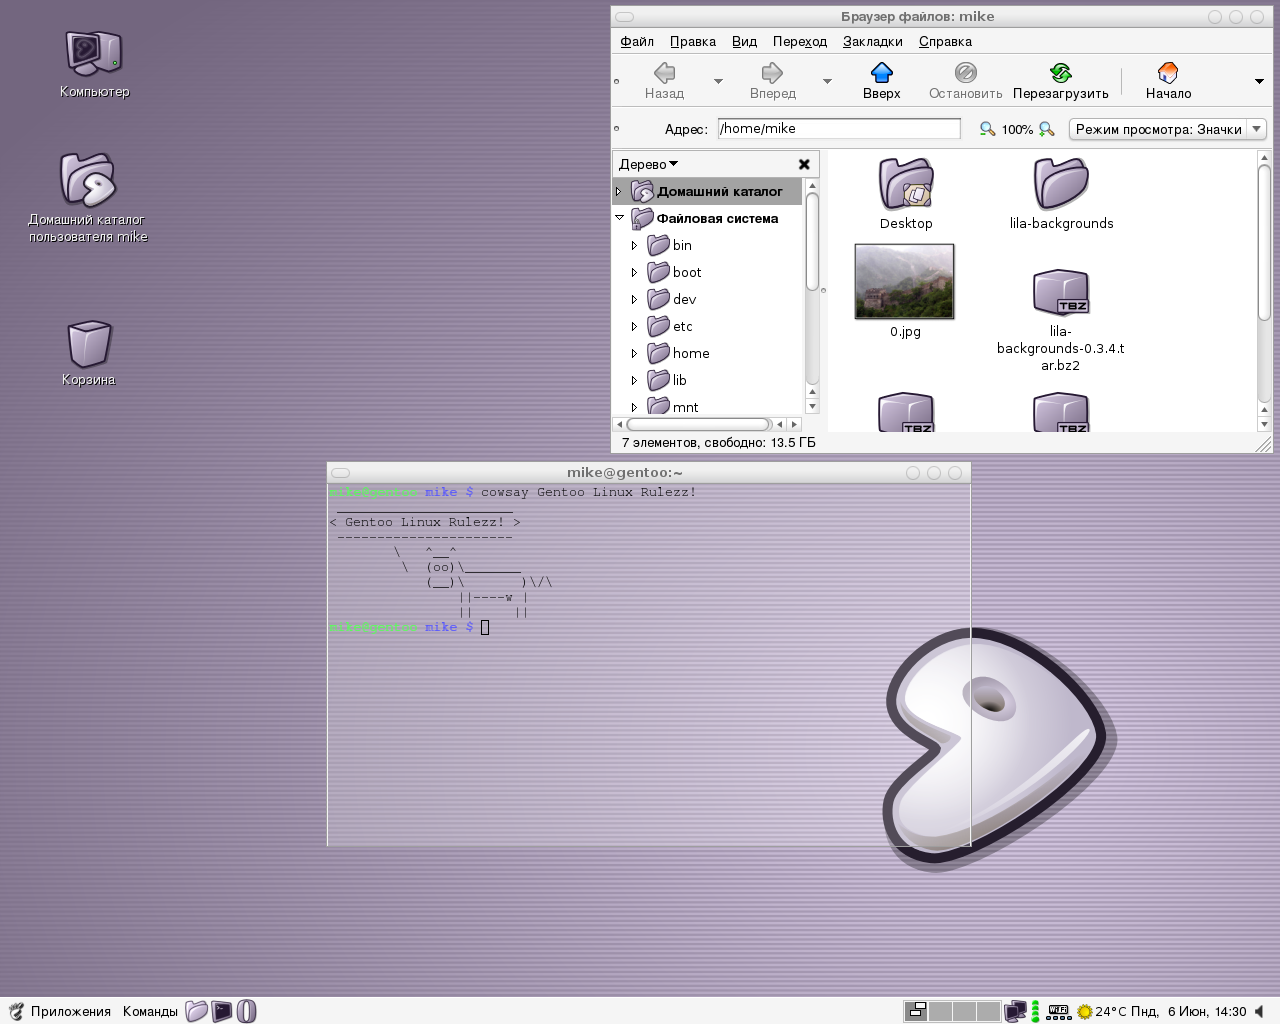
Task: Close the Дерево sidebar with the X
Action: pos(804,164)
